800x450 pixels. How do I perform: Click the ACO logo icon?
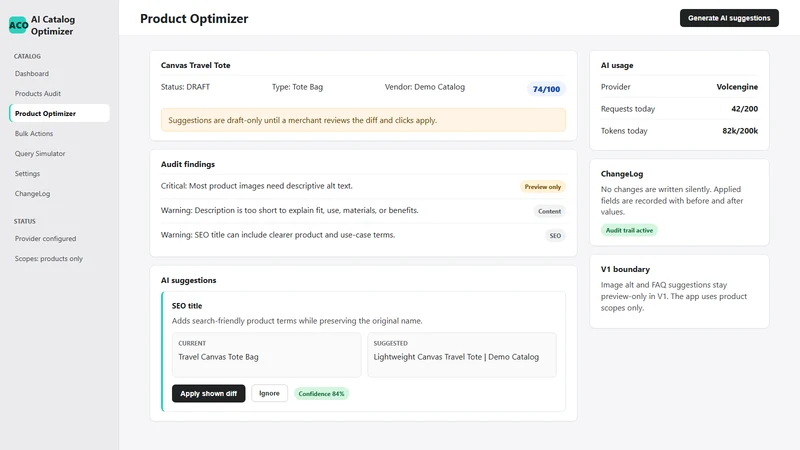point(18,25)
